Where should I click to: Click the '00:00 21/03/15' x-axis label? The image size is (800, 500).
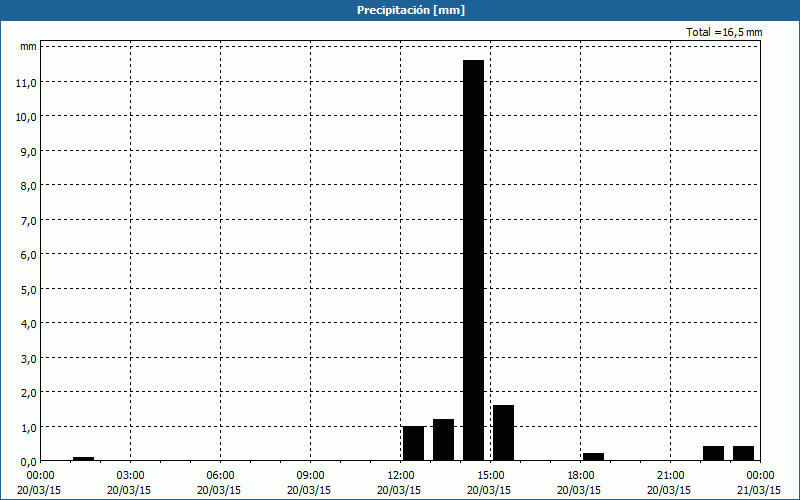pyautogui.click(x=759, y=483)
